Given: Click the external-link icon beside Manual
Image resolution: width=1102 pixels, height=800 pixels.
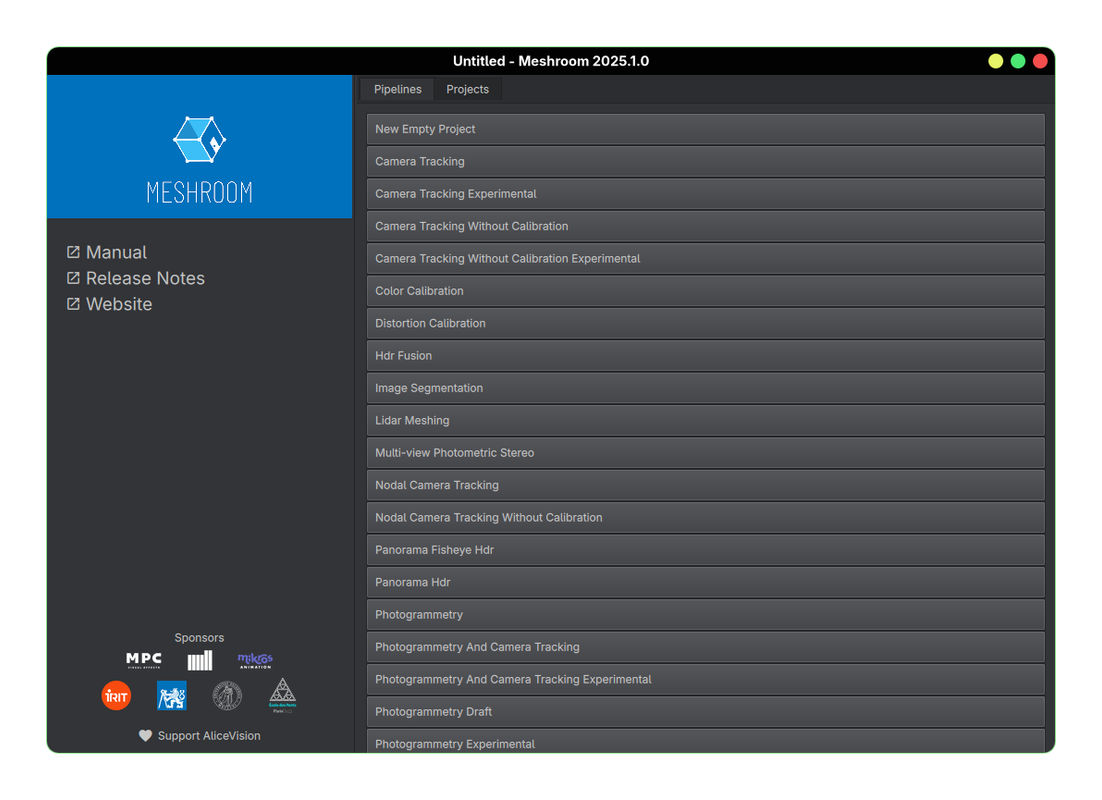Looking at the screenshot, I should pyautogui.click(x=73, y=252).
